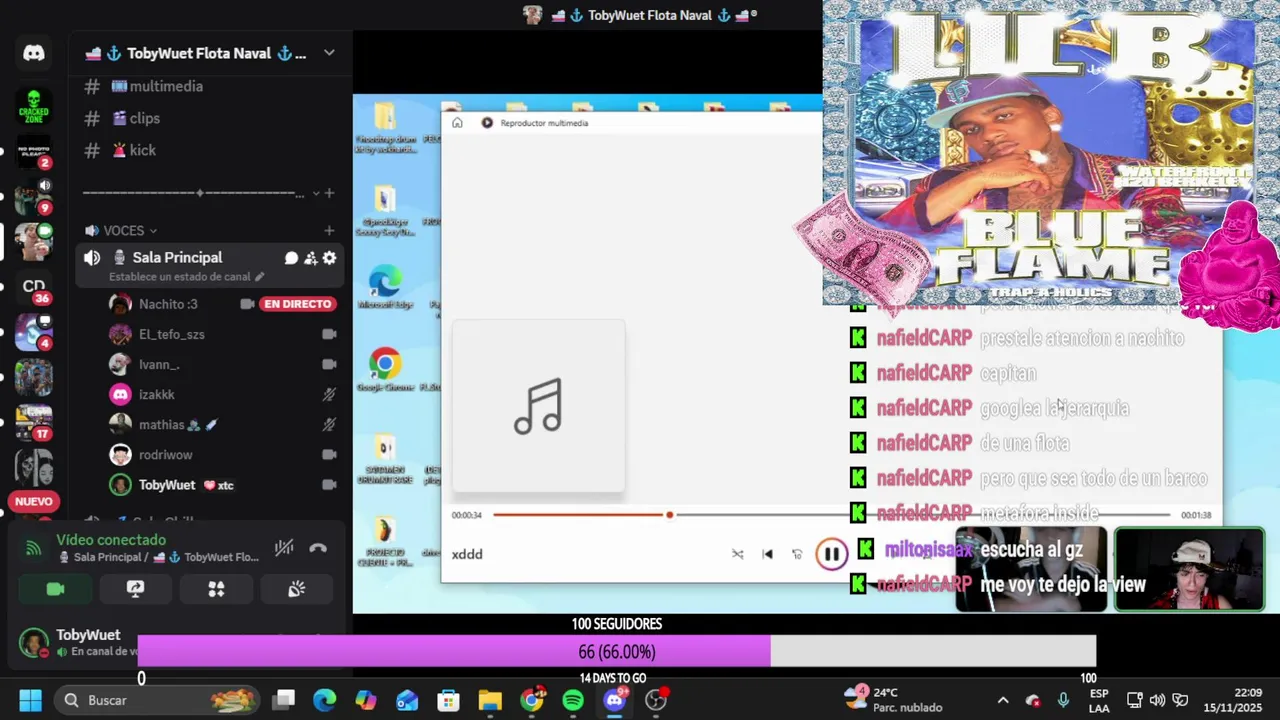The height and width of the screenshot is (720, 1280).
Task: Click track title xddd in media player
Action: point(467,554)
